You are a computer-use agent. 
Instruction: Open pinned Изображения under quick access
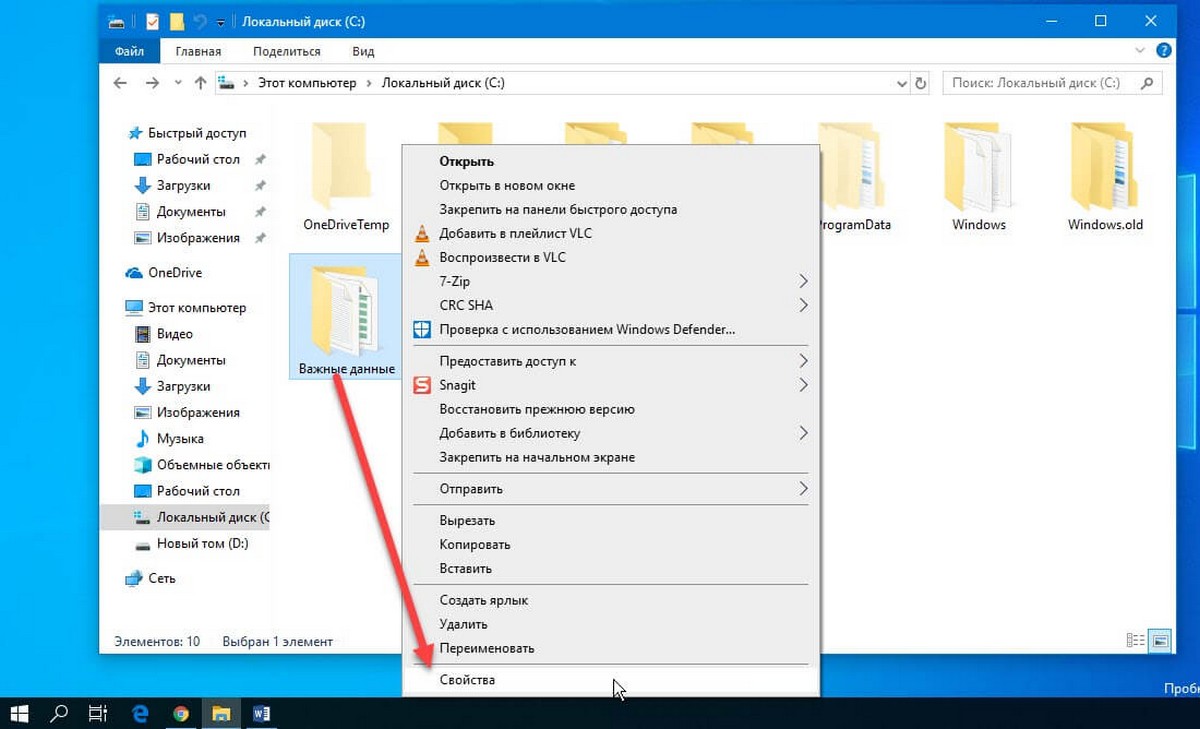[x=198, y=238]
